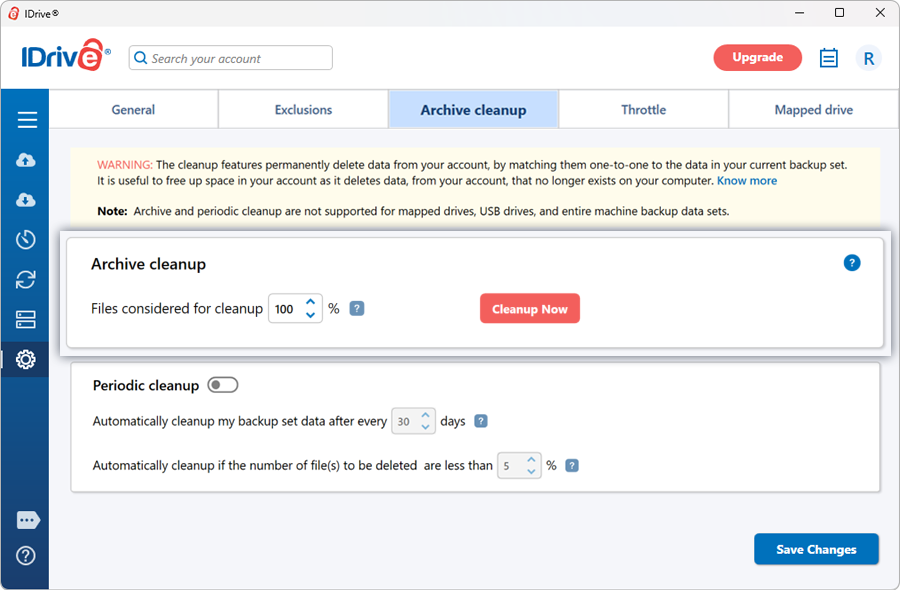Click the Cleanup Now button
The height and width of the screenshot is (590, 900).
click(530, 309)
